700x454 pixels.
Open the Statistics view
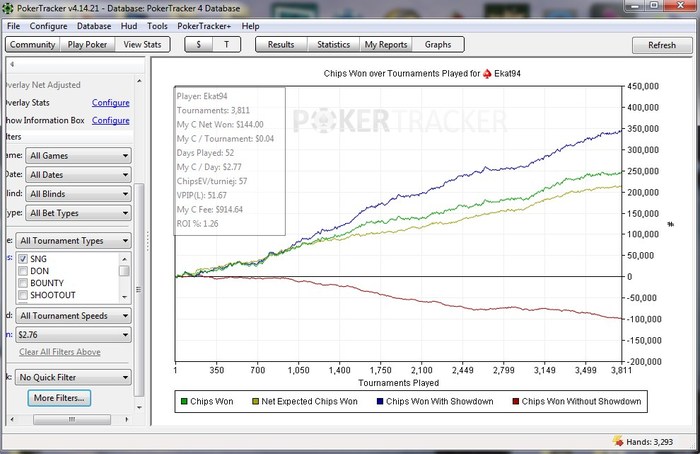333,45
